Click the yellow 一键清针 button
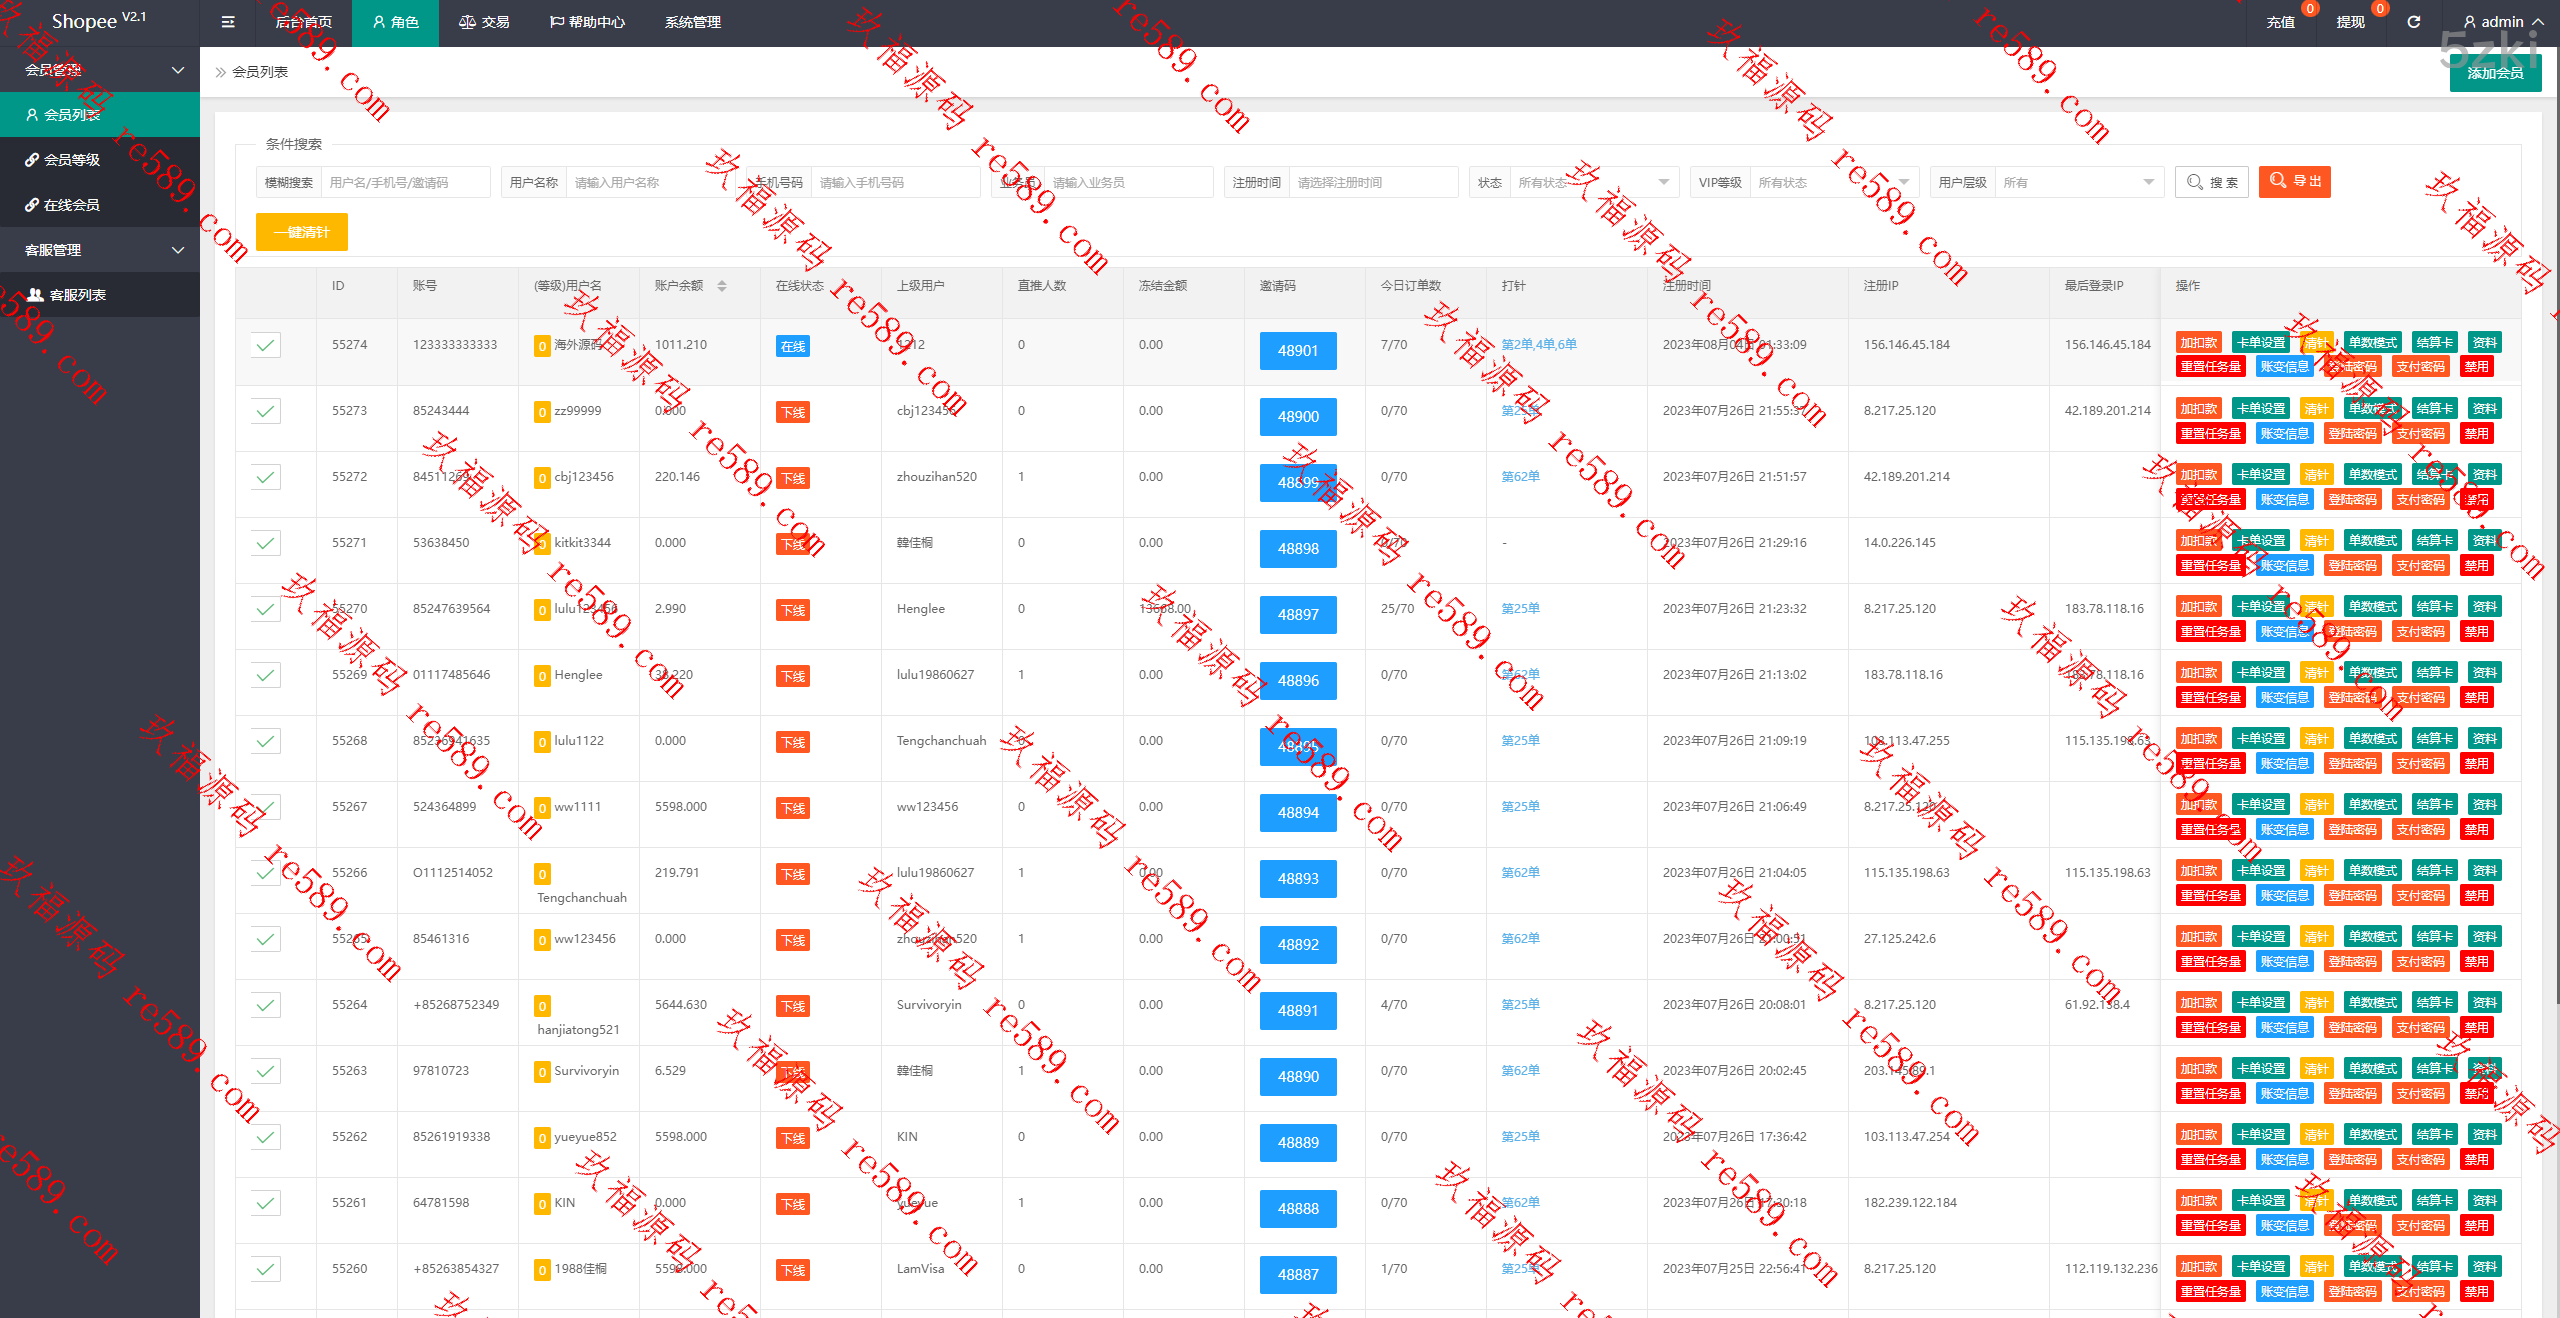The height and width of the screenshot is (1318, 2560). (x=301, y=232)
